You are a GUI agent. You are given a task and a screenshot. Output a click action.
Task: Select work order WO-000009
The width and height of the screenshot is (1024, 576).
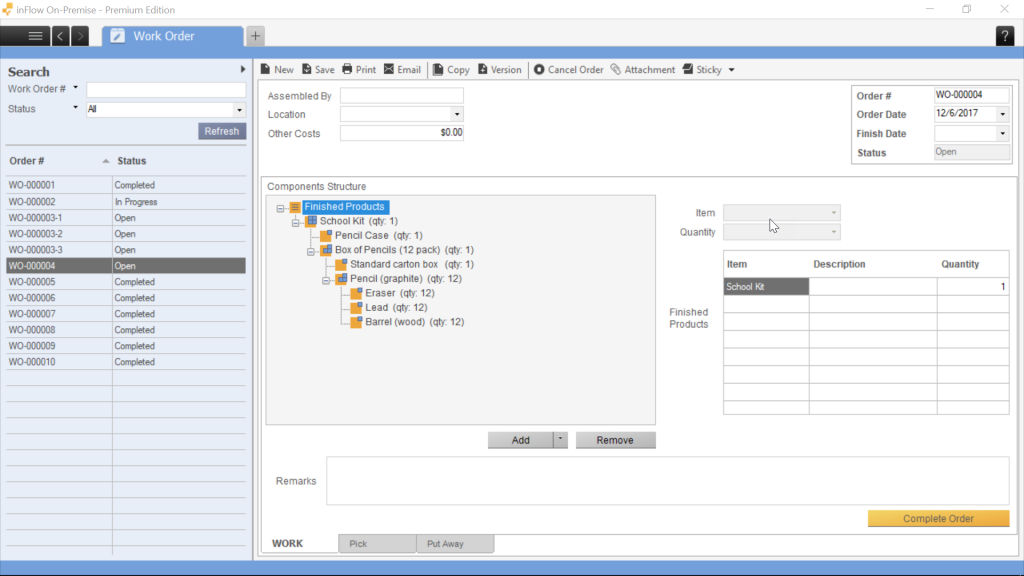click(125, 345)
